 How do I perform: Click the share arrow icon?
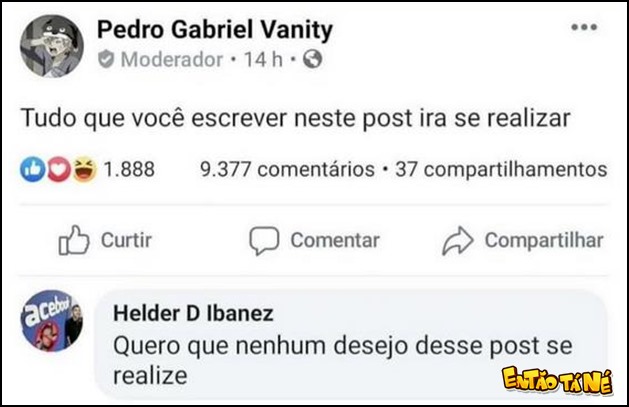[x=457, y=240]
